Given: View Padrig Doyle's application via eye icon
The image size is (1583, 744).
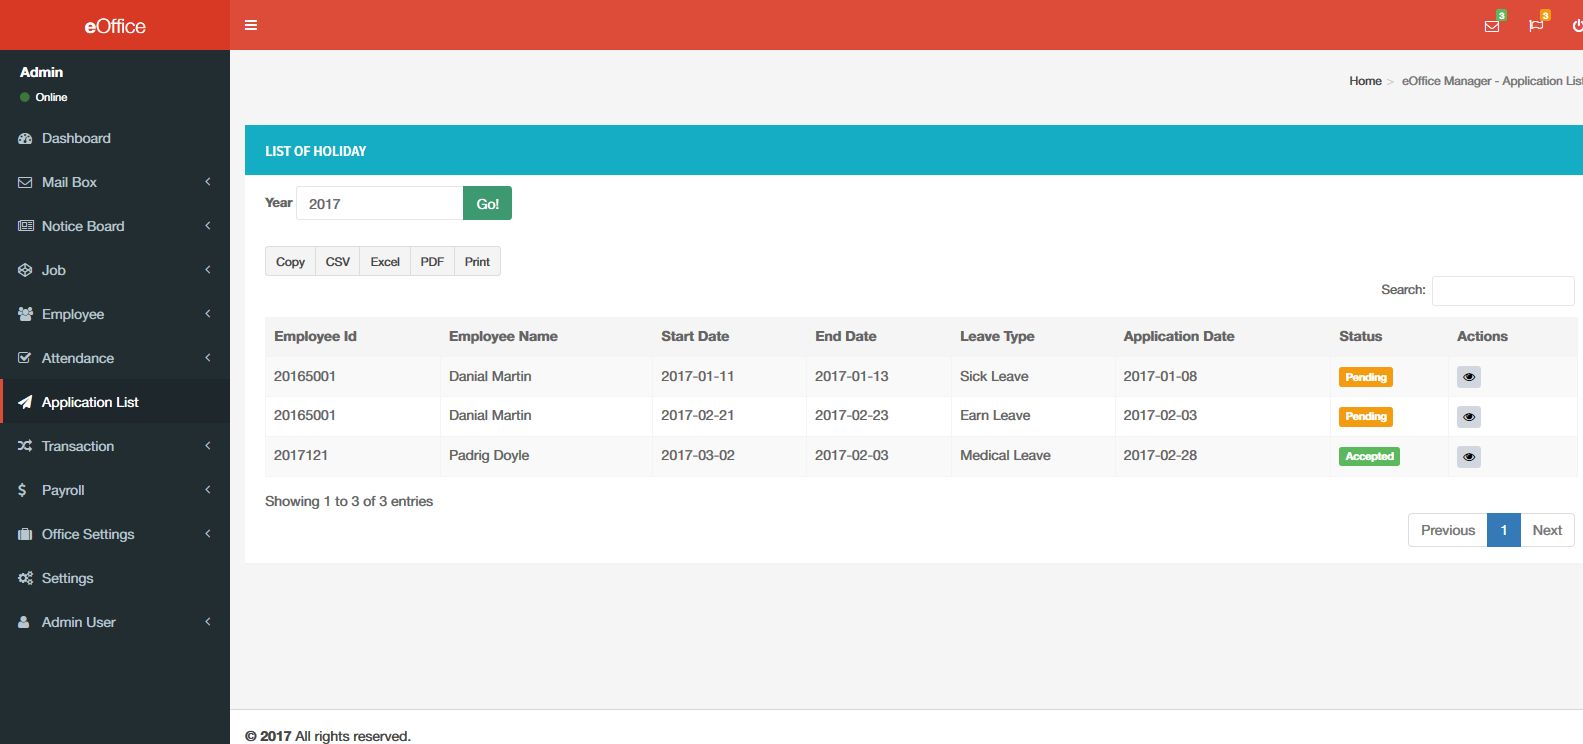Looking at the screenshot, I should point(1469,457).
